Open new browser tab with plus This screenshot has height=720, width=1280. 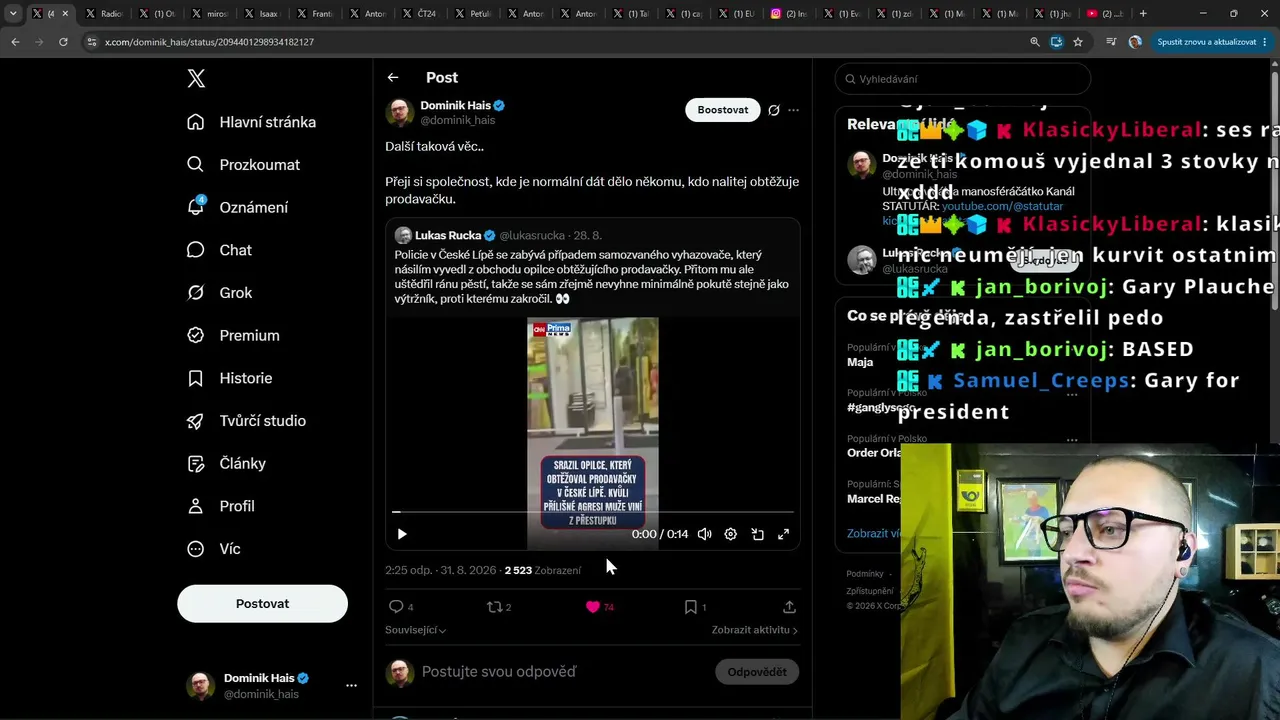1143,14
